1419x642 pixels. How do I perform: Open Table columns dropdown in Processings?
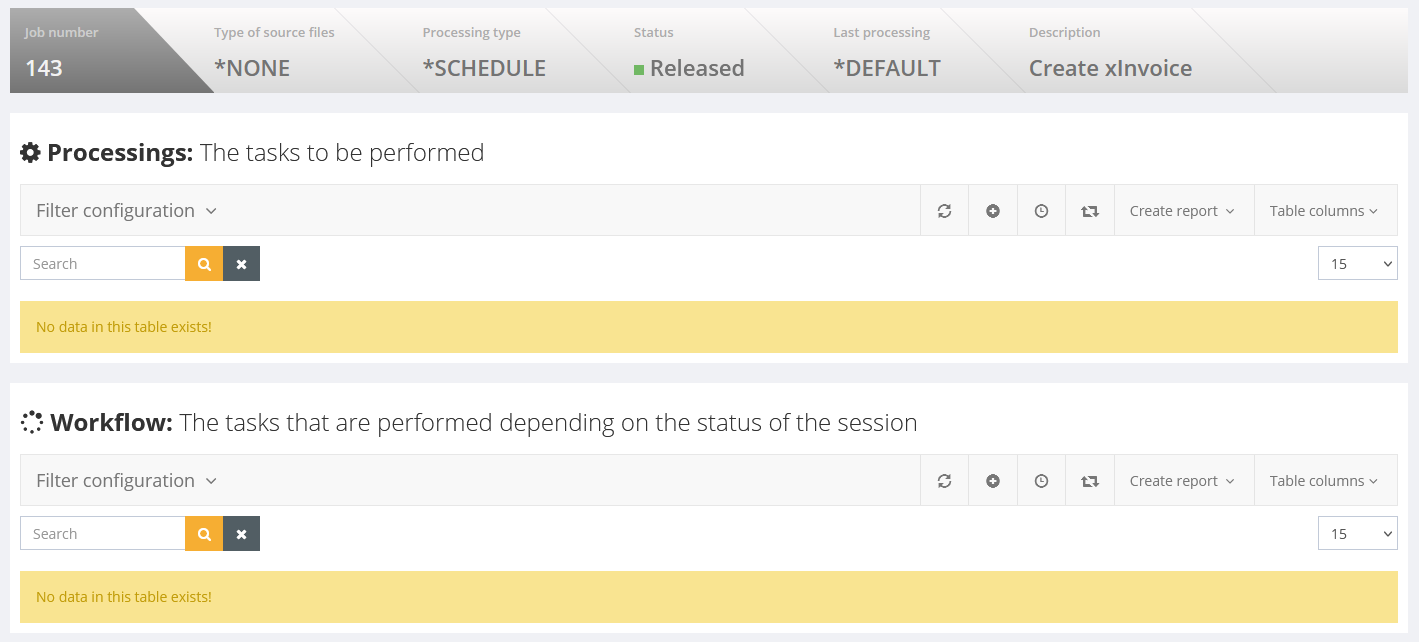tap(1324, 211)
